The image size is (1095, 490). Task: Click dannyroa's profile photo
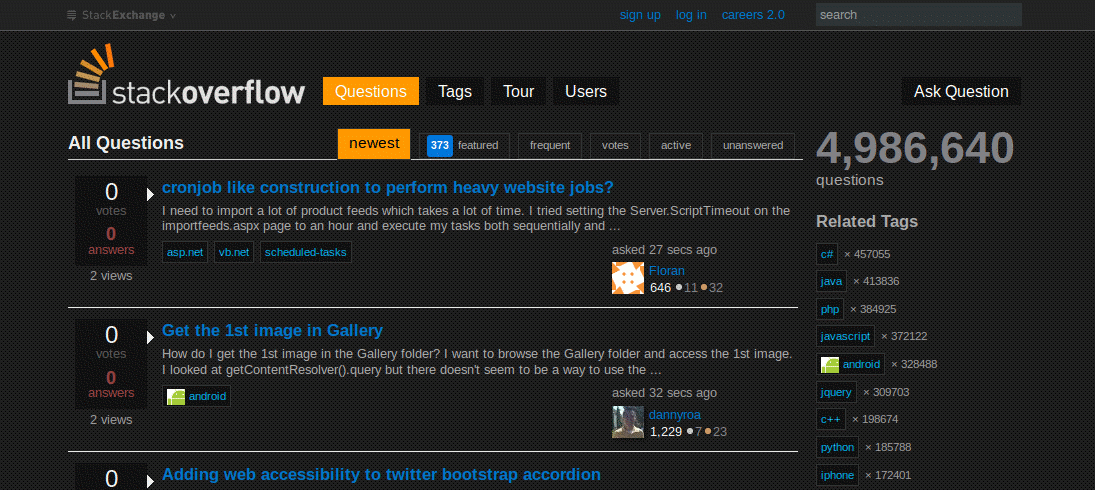(627, 422)
